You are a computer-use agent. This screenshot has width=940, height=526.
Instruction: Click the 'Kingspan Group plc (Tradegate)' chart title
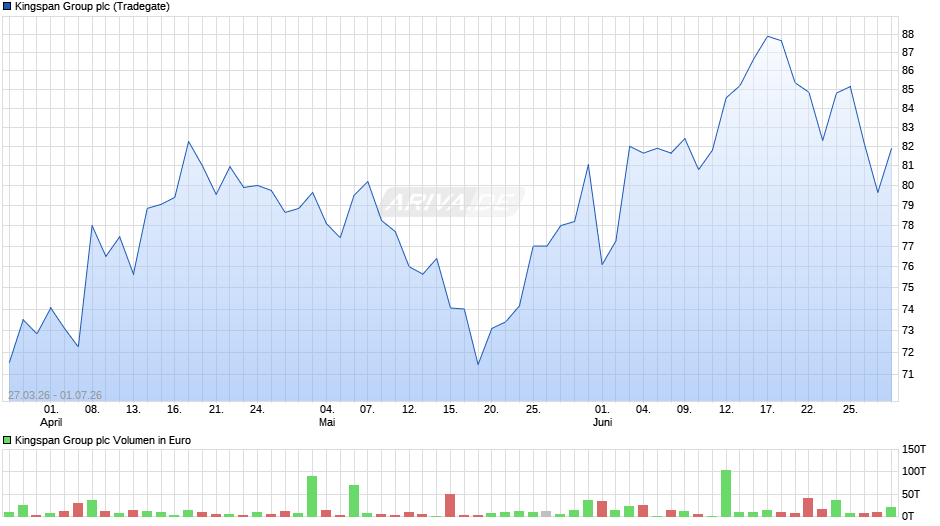[x=92, y=7]
